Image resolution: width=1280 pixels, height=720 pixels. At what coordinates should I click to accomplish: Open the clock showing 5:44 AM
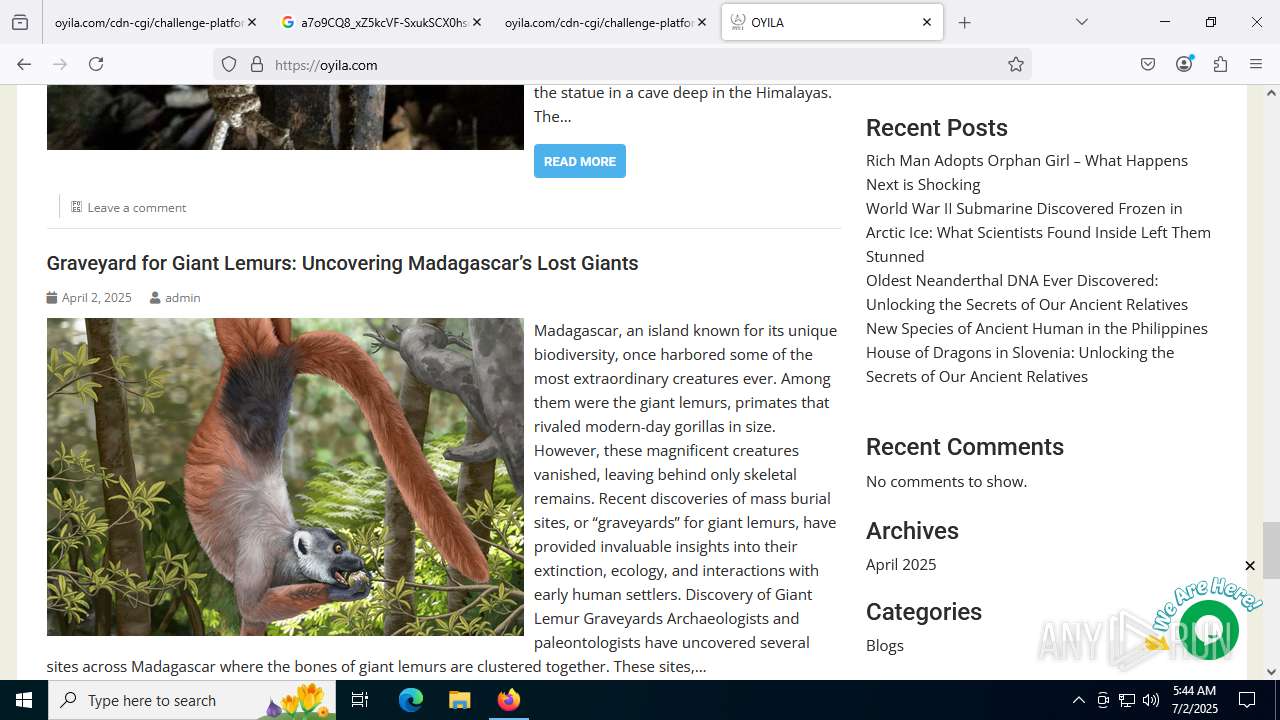tap(1194, 700)
